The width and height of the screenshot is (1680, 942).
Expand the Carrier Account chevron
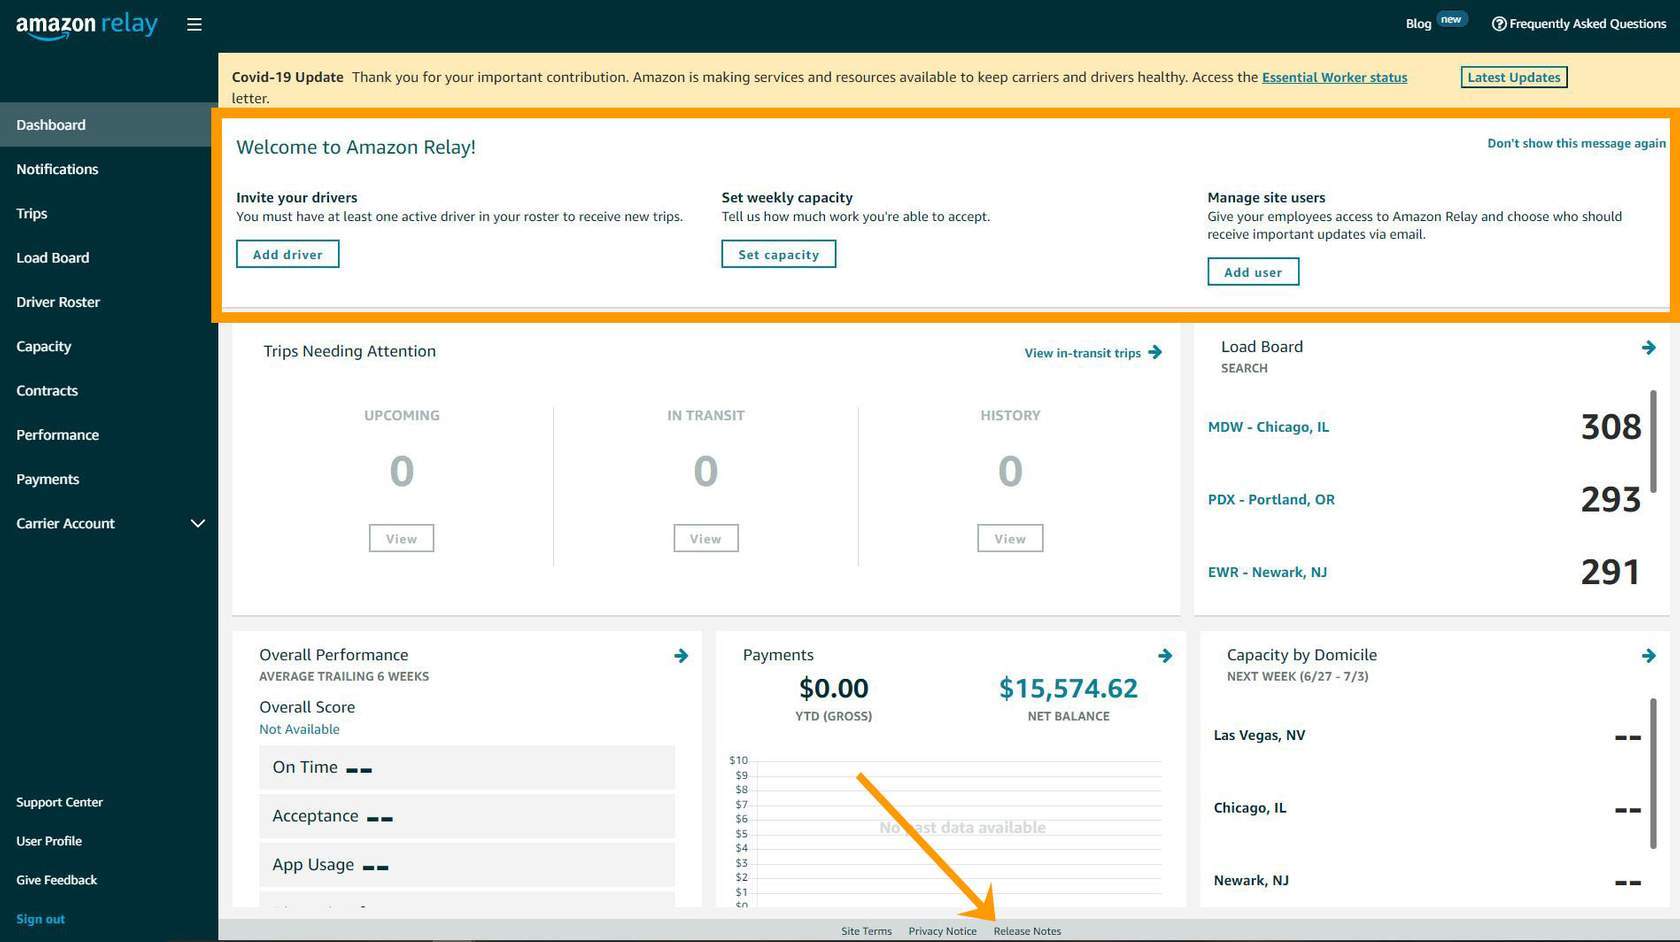click(x=198, y=523)
